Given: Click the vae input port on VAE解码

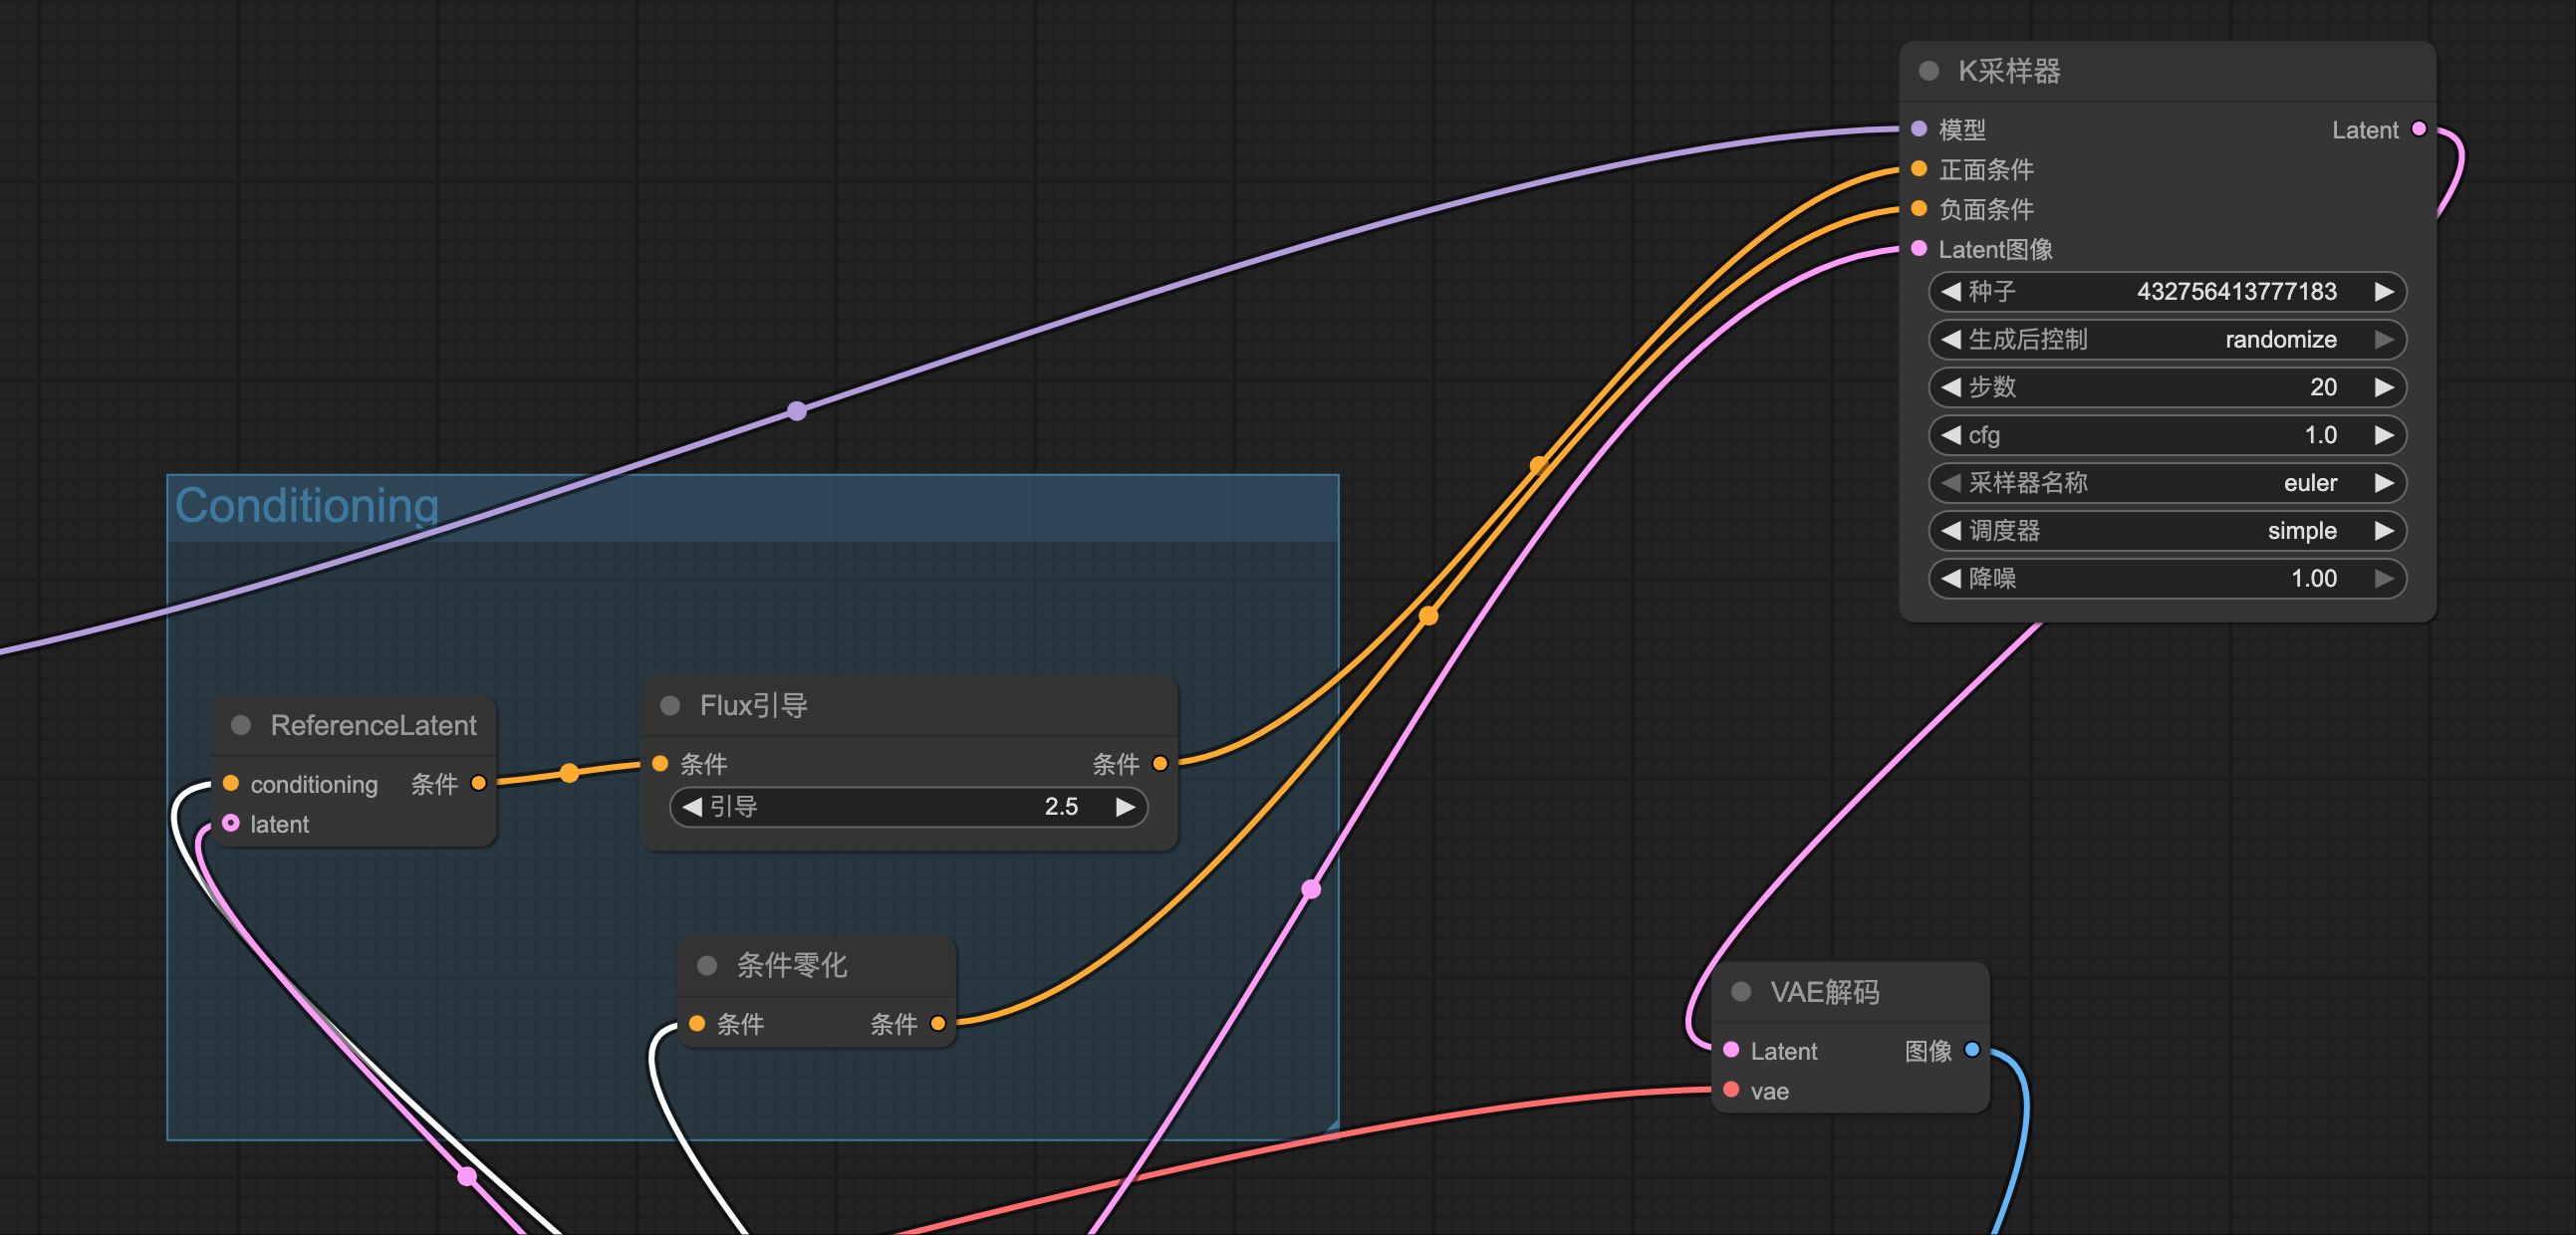Looking at the screenshot, I should [x=1731, y=1090].
